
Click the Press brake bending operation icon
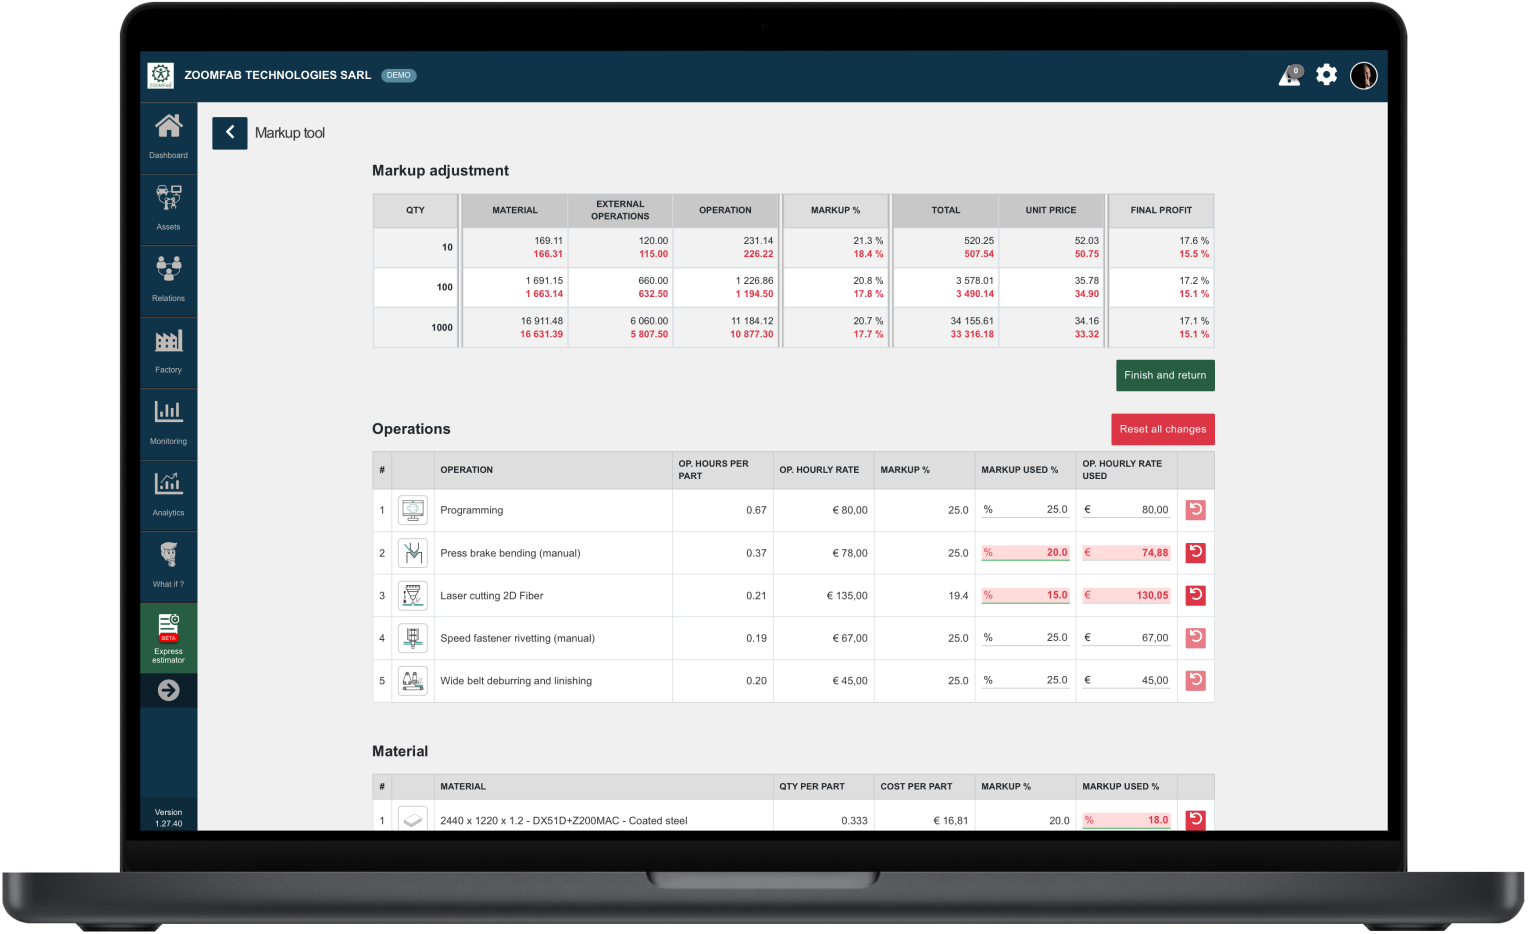point(412,552)
